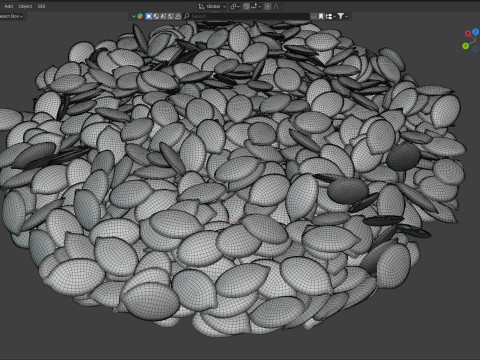Open the Add menu
This screenshot has width=480, height=360.
point(9,6)
